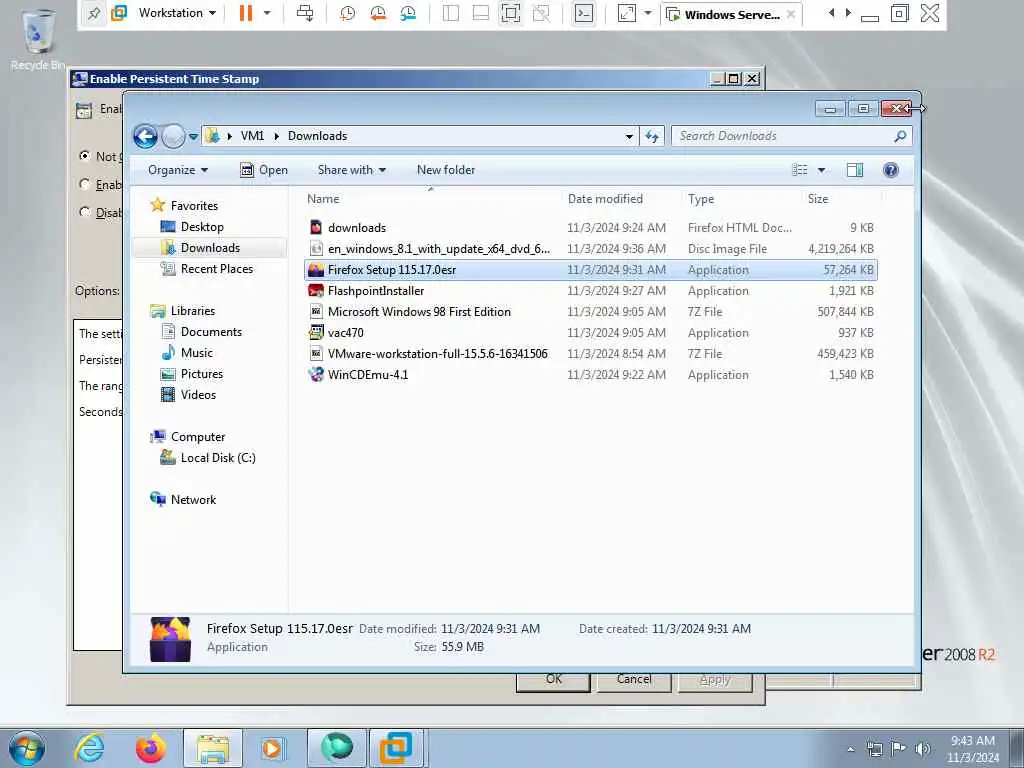
Task: Sort by Name column header
Action: point(431,199)
